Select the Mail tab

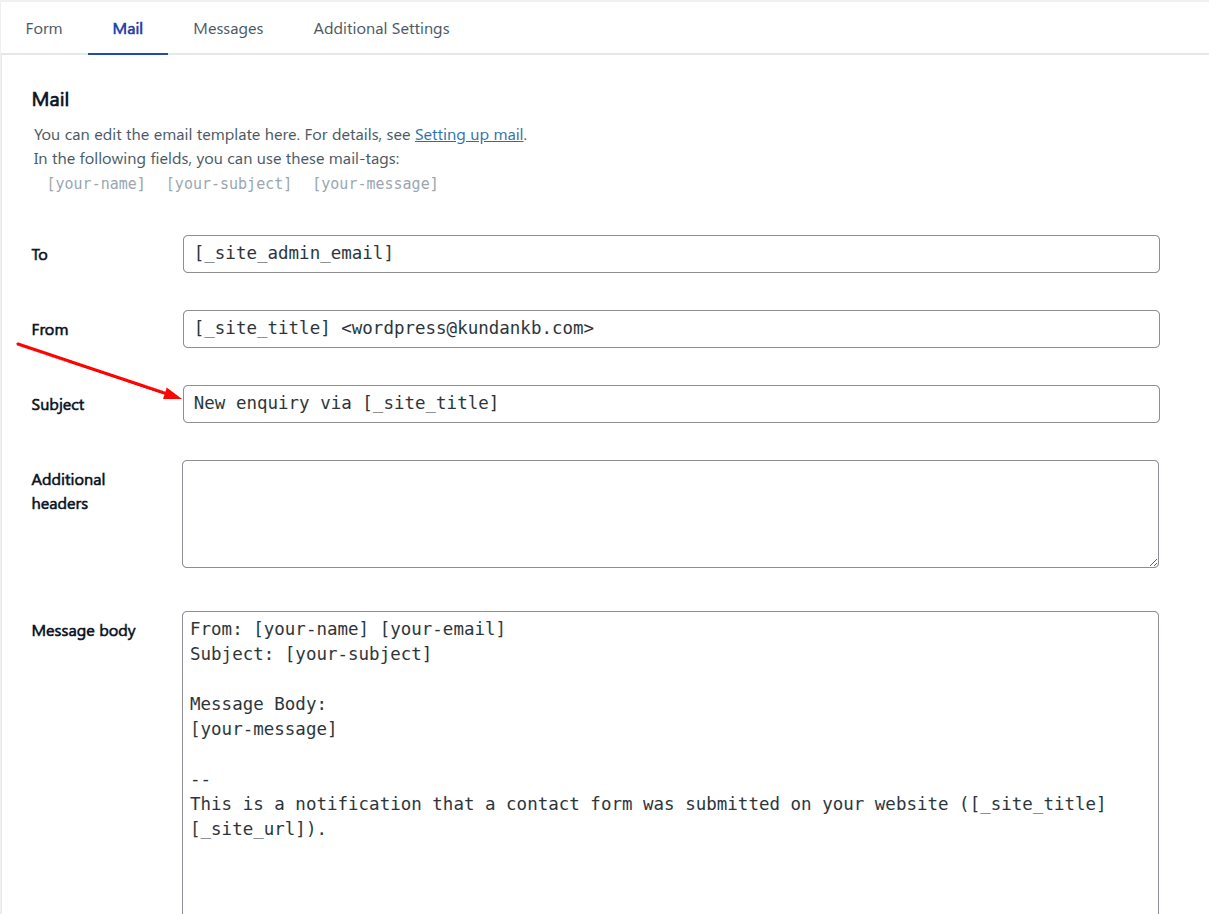[x=127, y=28]
